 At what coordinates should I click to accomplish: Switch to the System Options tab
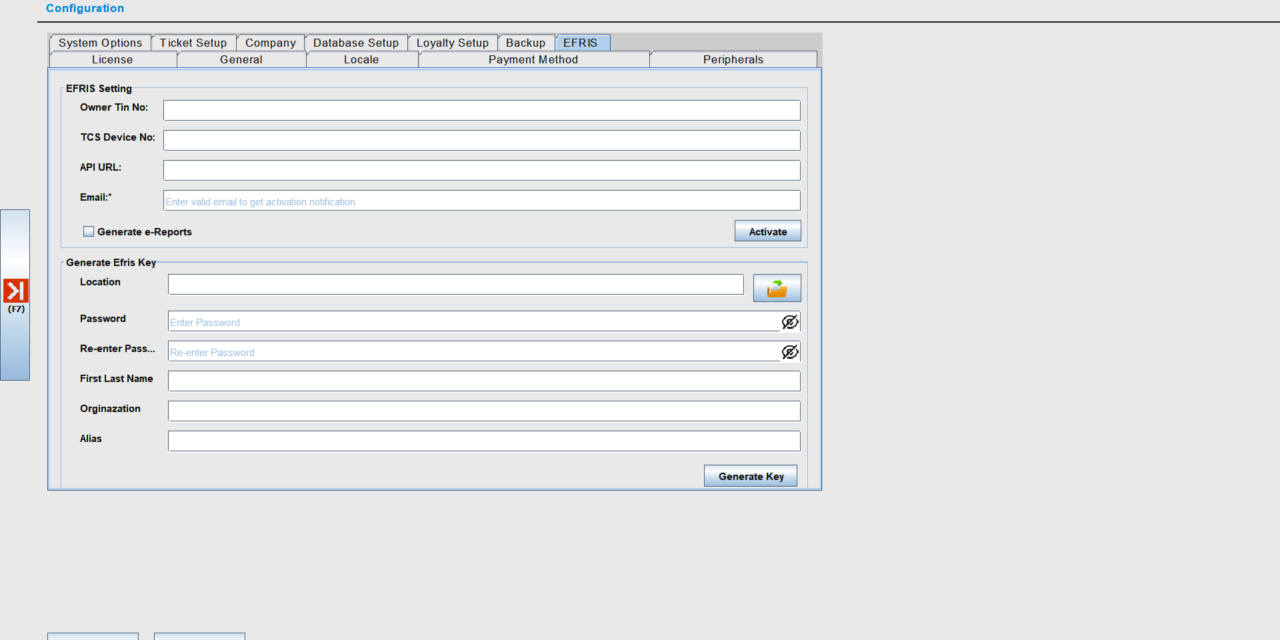(x=100, y=43)
